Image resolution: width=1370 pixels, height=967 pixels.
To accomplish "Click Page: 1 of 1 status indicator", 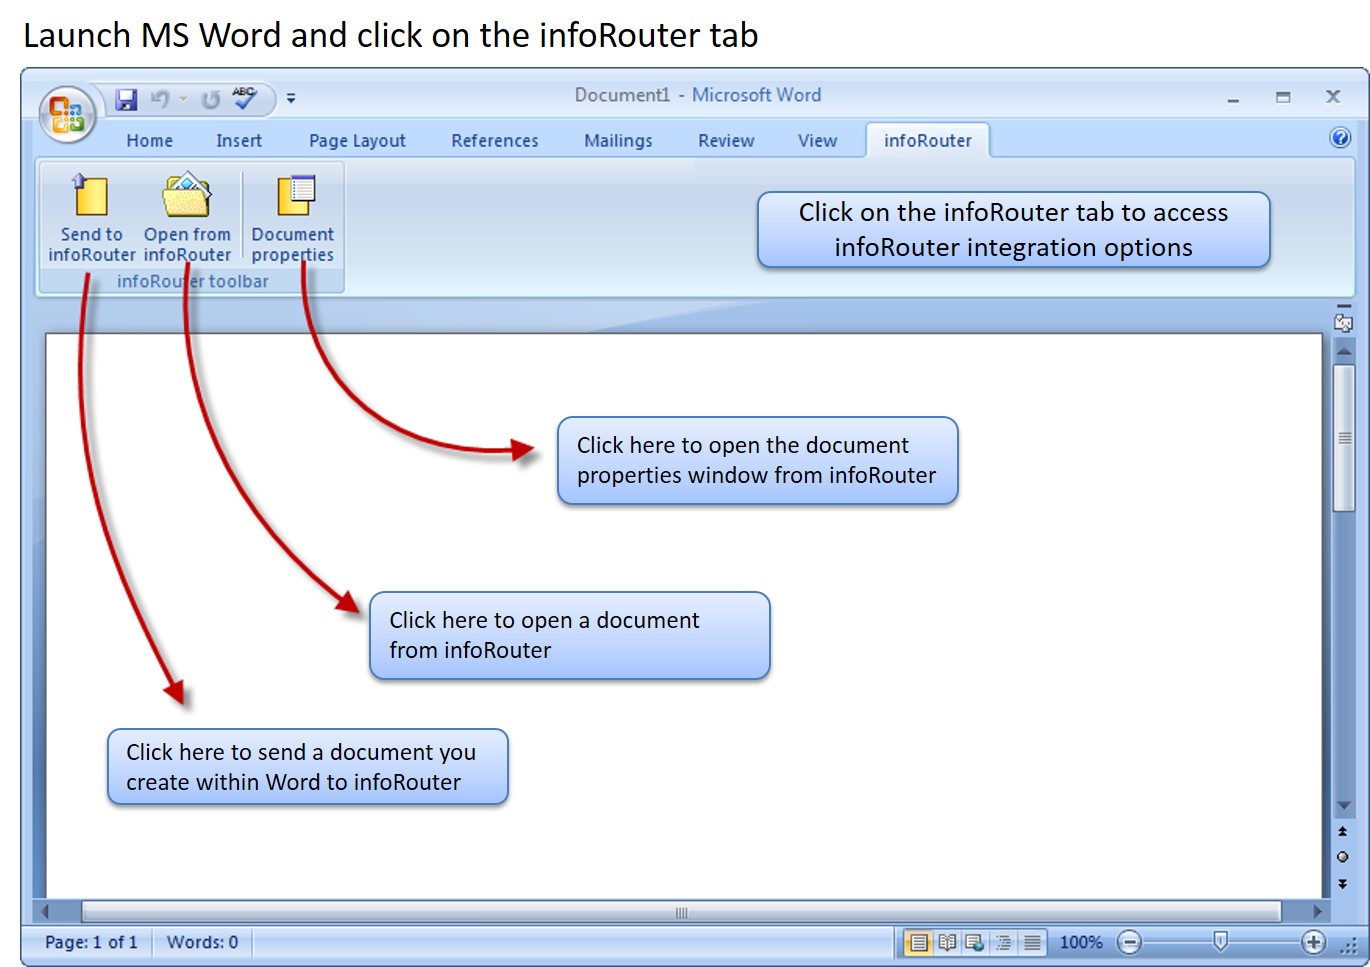I will coord(91,942).
